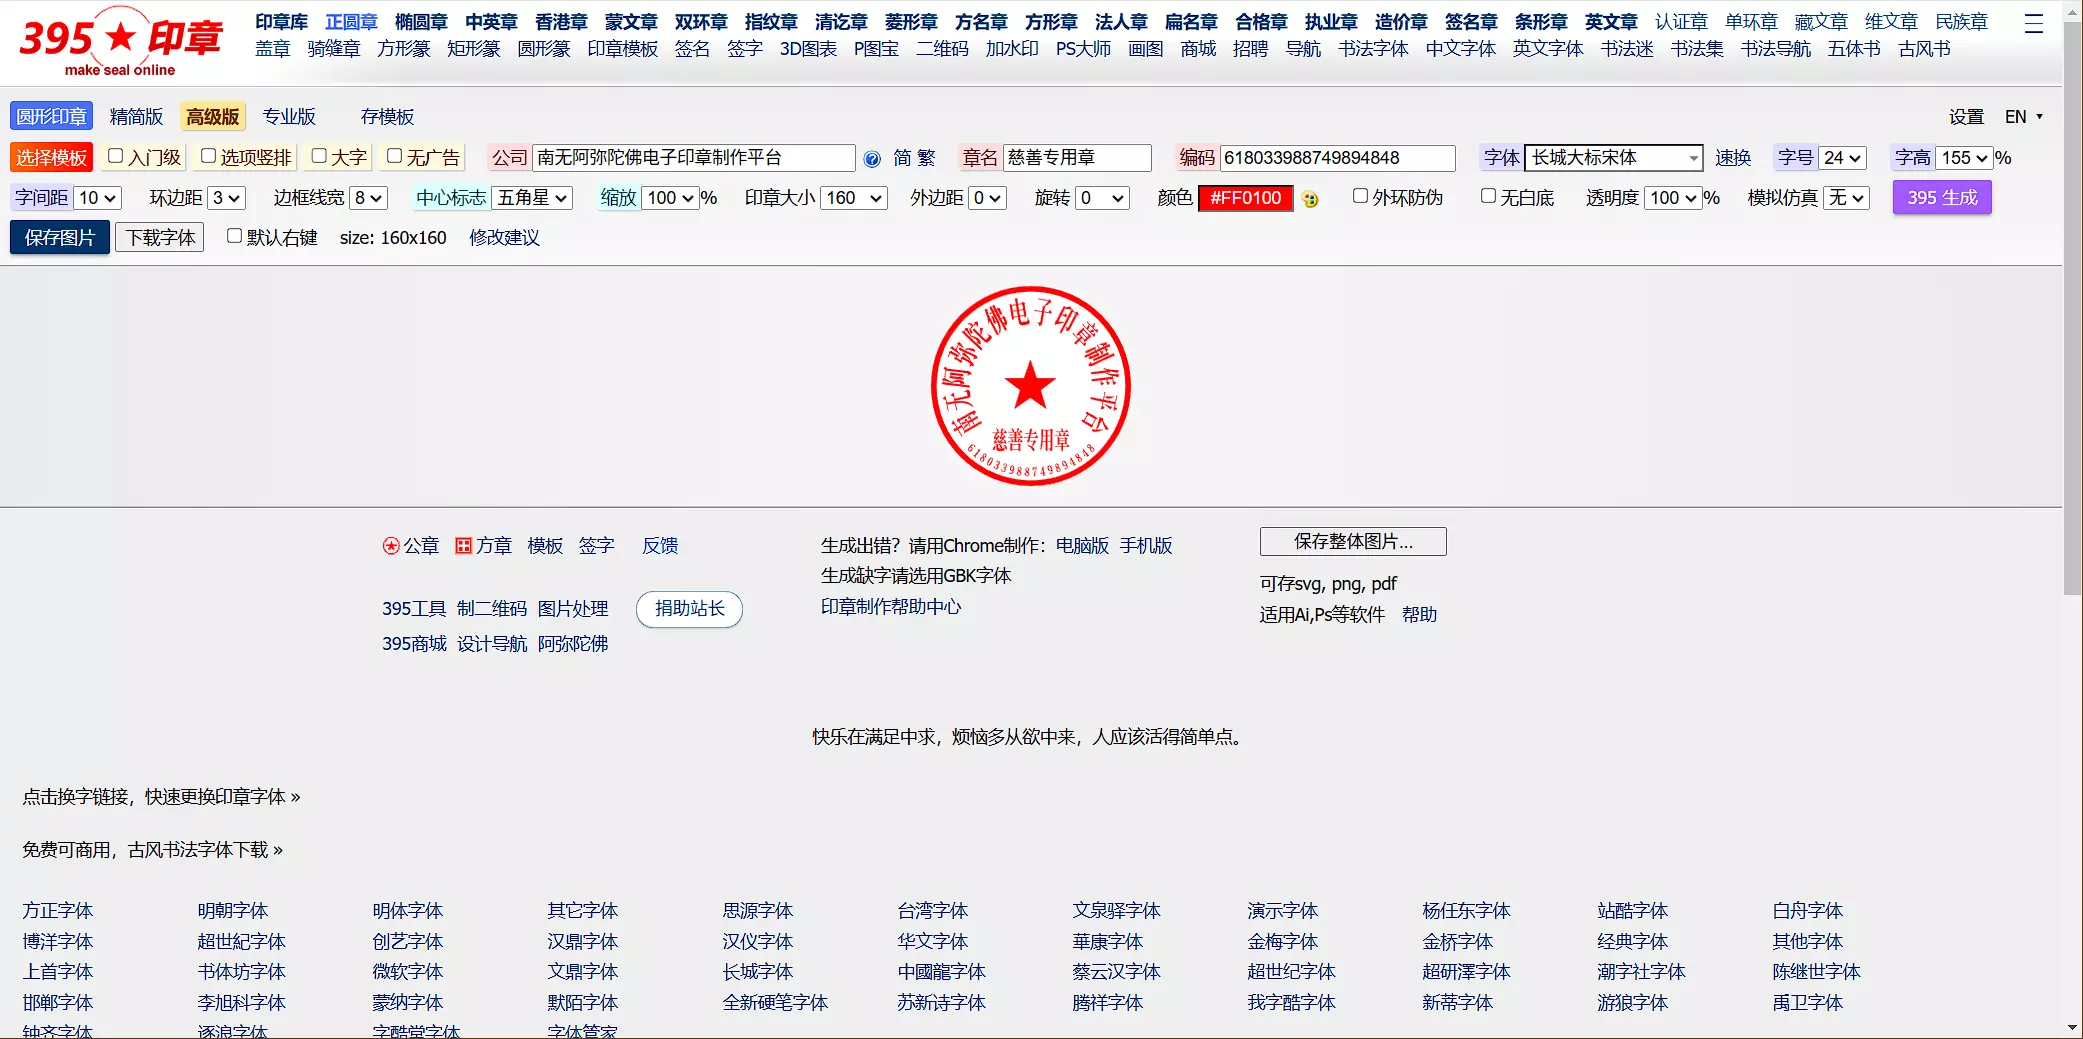Open 椭圆章 in the top navigation
Viewport: 2083px width, 1039px height.
(x=420, y=22)
